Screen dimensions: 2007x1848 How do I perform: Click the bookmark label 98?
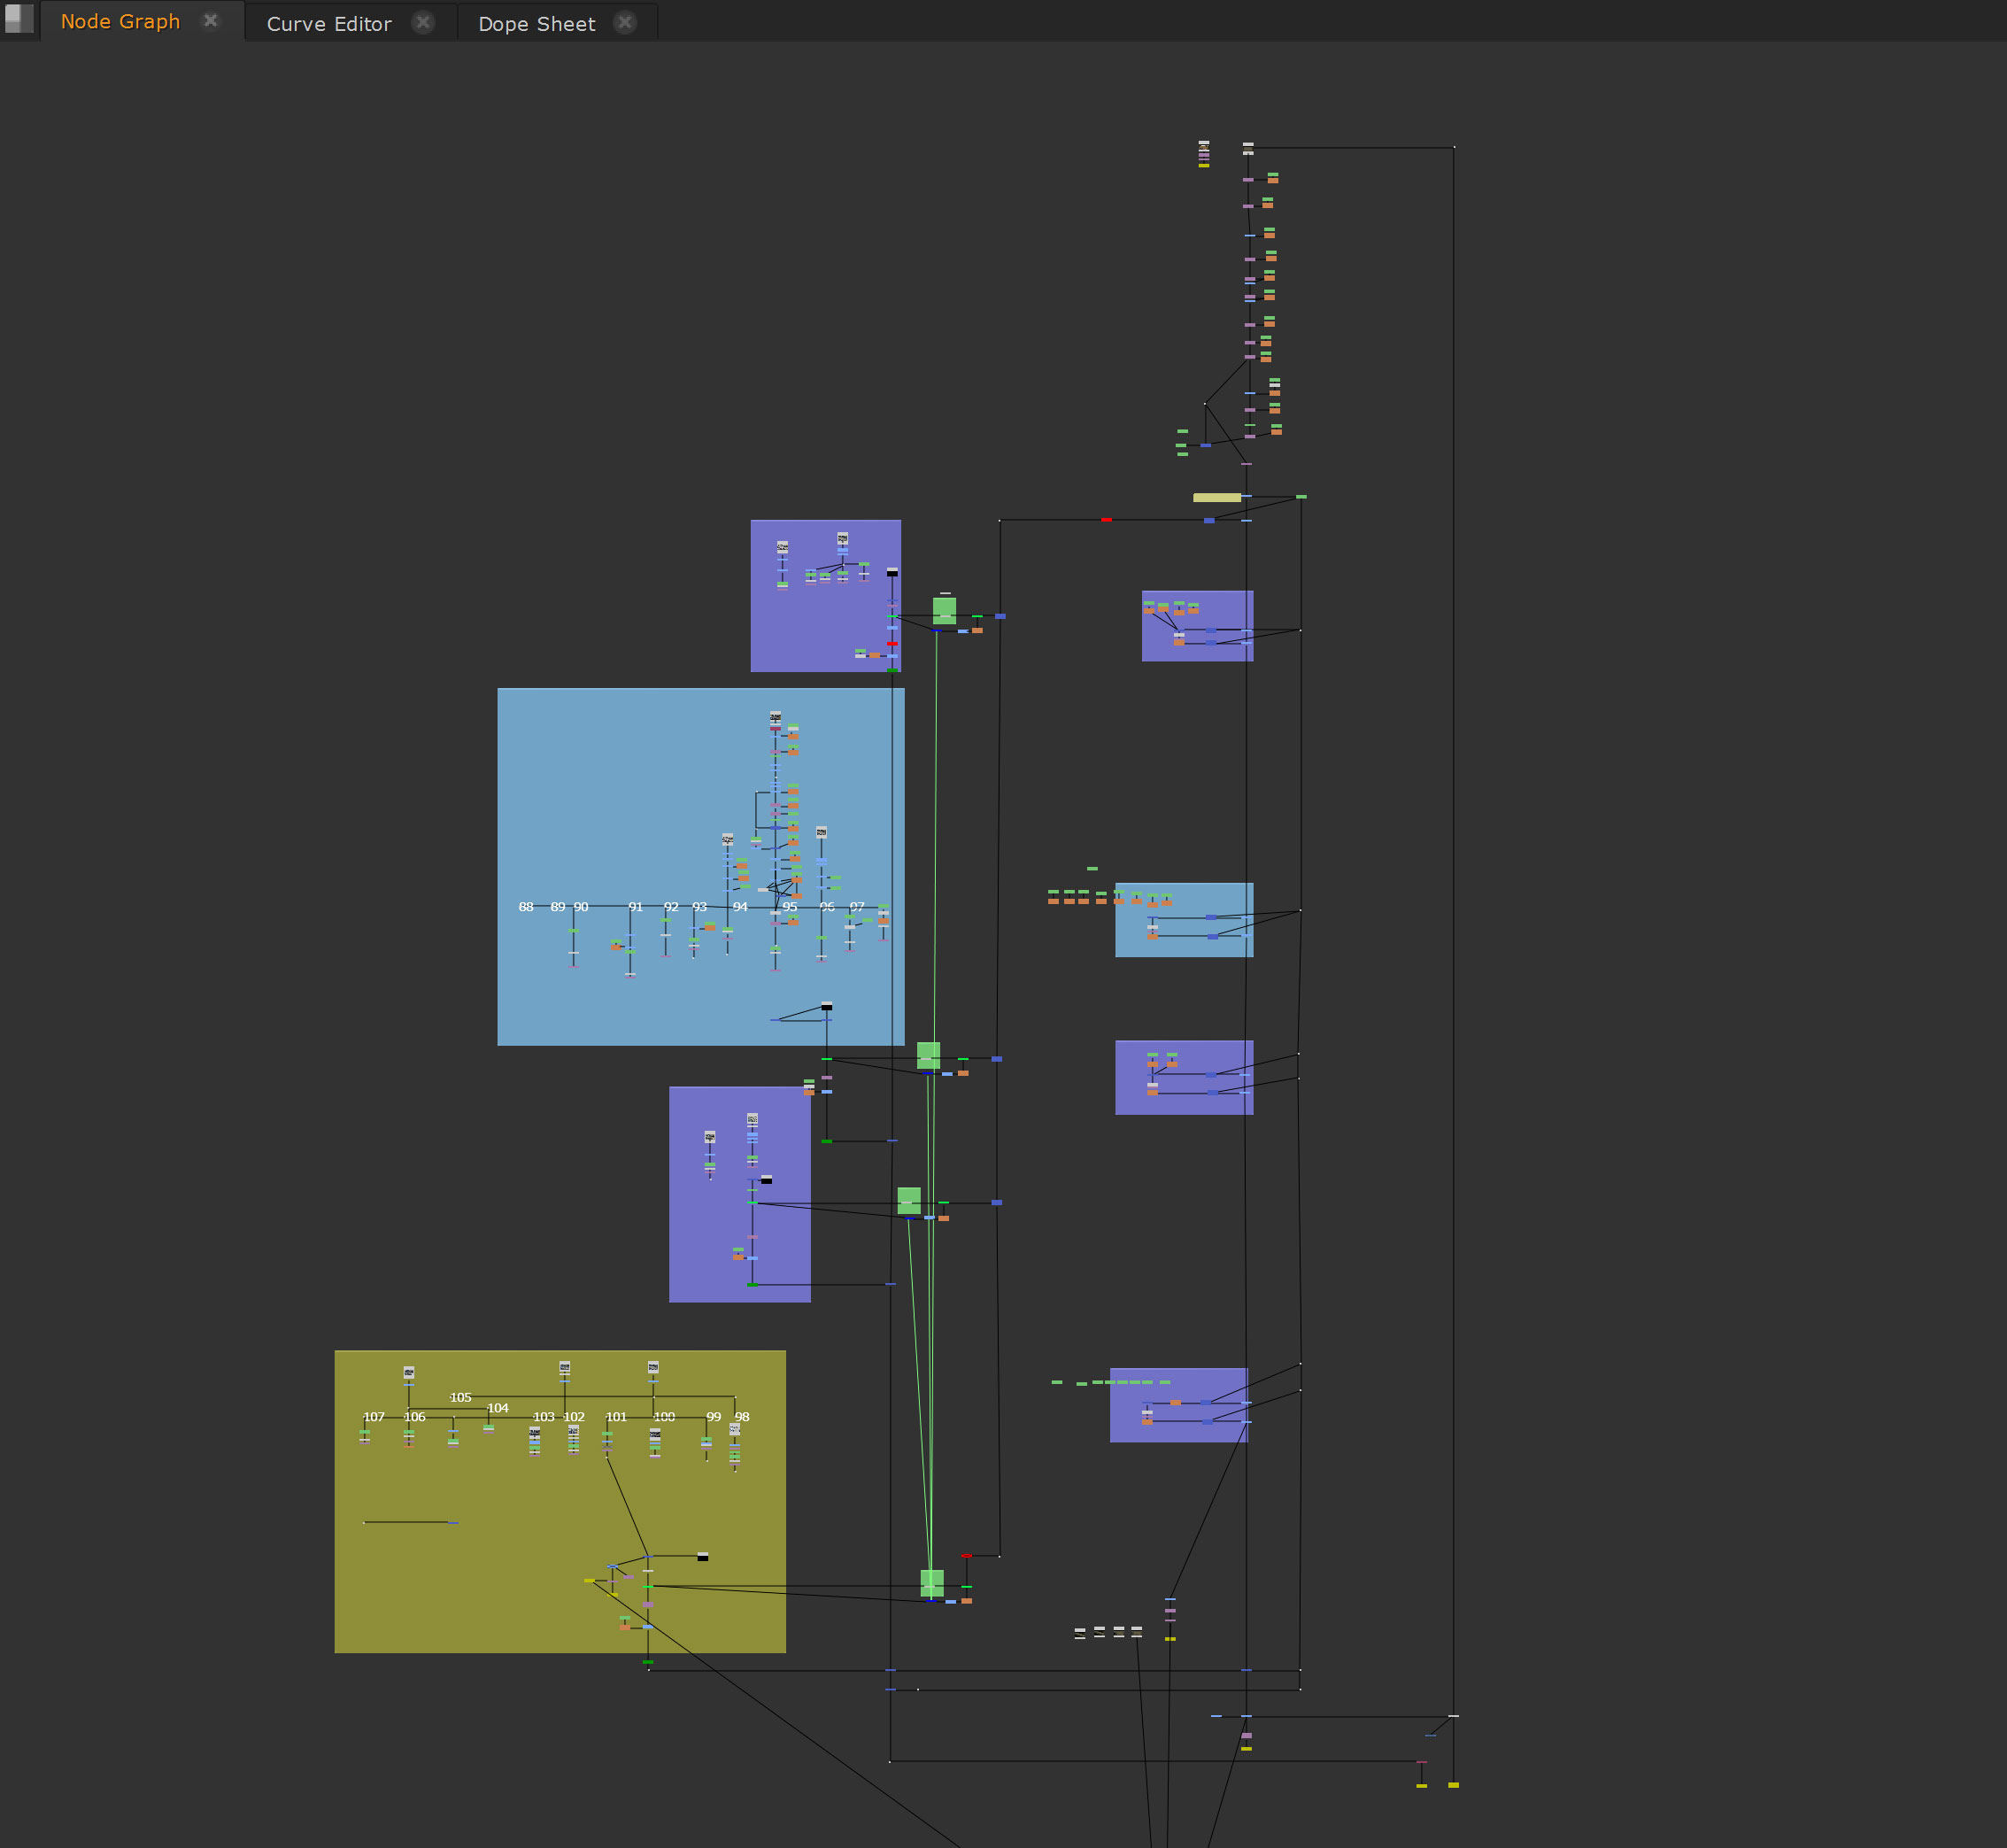pos(742,1417)
